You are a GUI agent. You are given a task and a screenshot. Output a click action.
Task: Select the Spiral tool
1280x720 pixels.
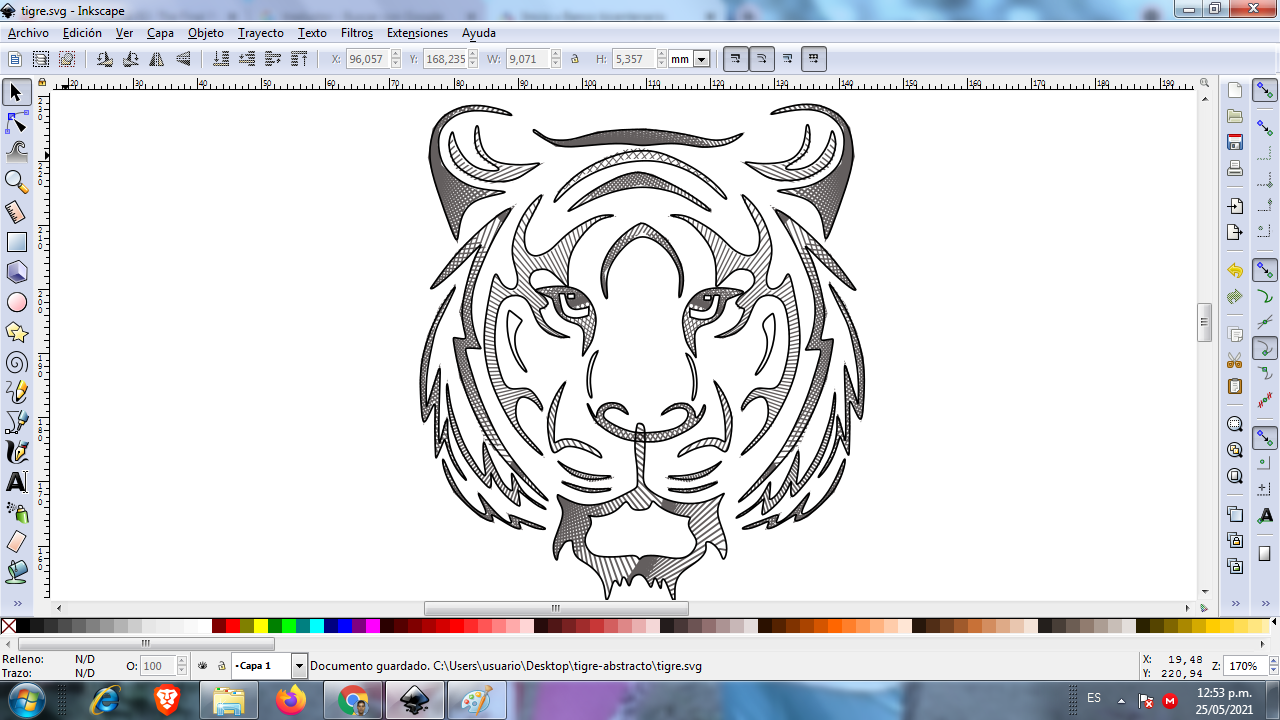pyautogui.click(x=16, y=362)
